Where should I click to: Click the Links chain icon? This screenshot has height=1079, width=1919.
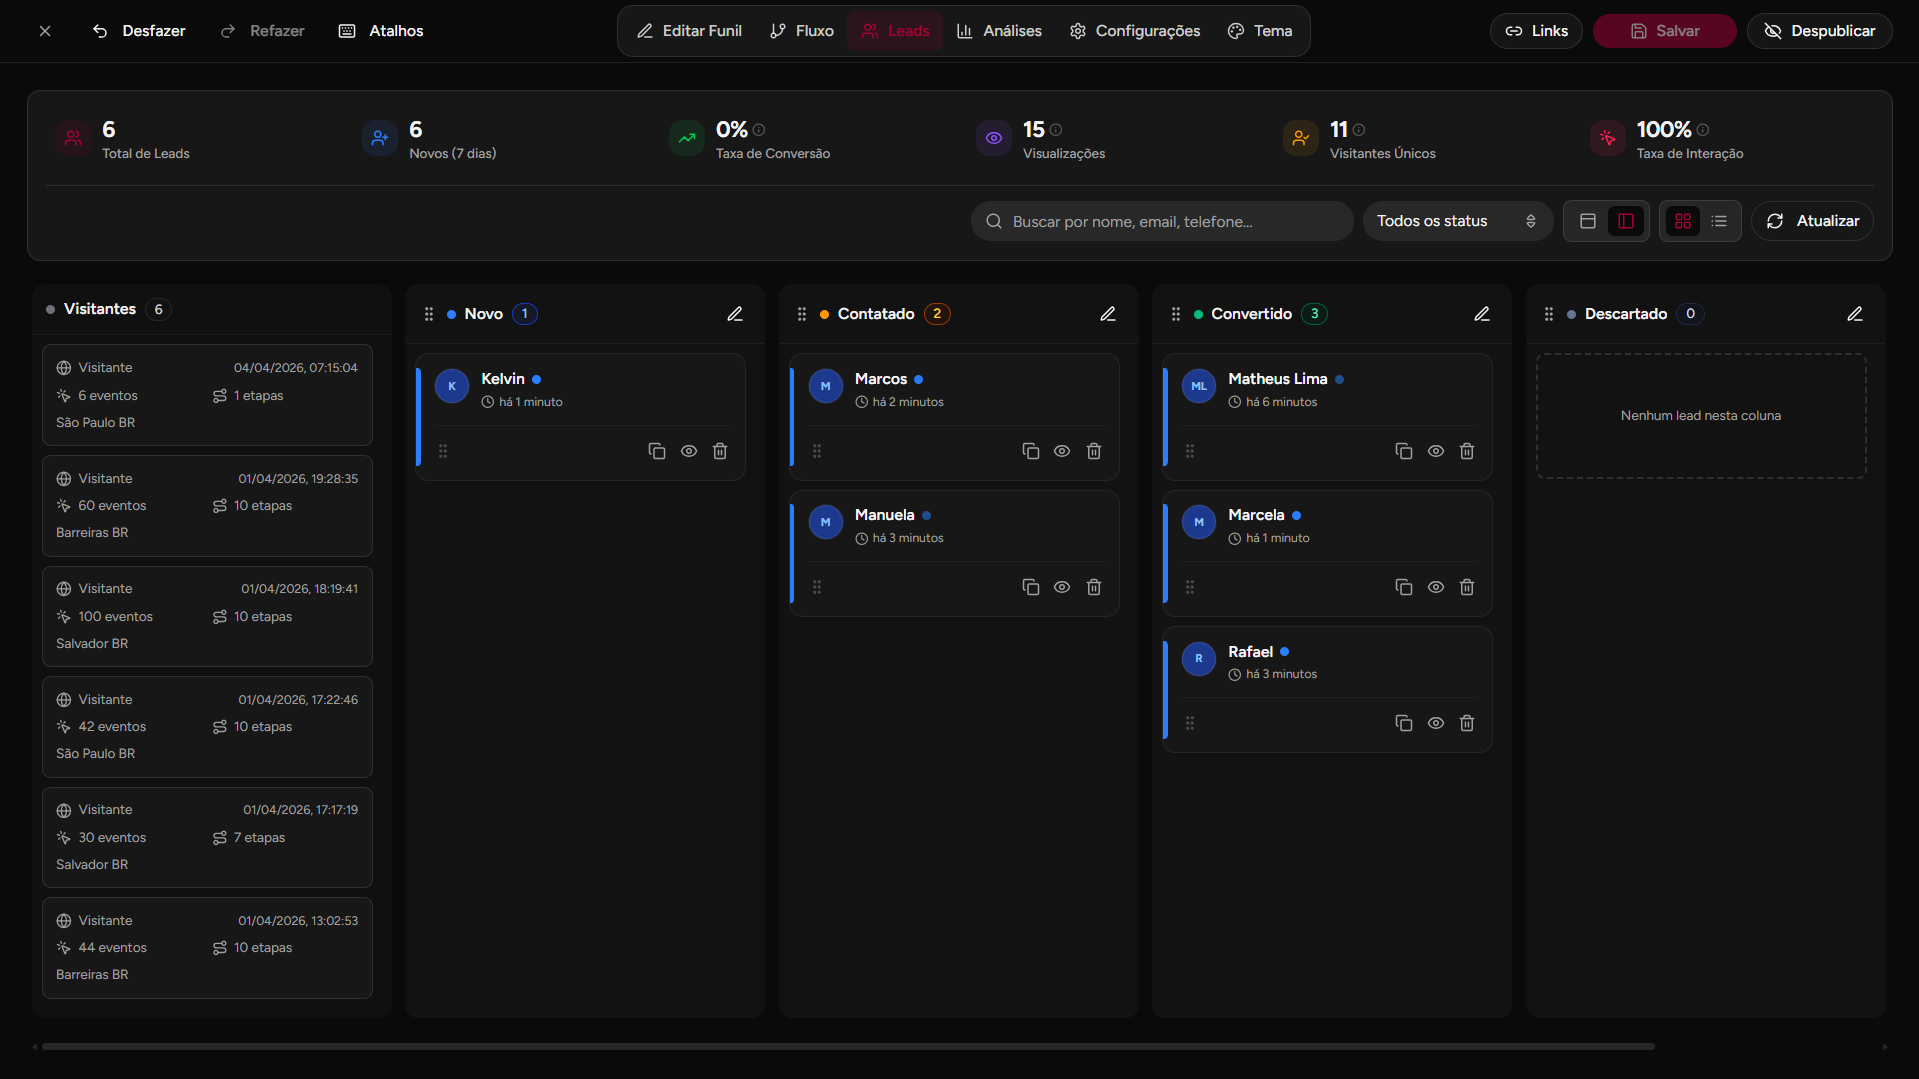(1513, 31)
